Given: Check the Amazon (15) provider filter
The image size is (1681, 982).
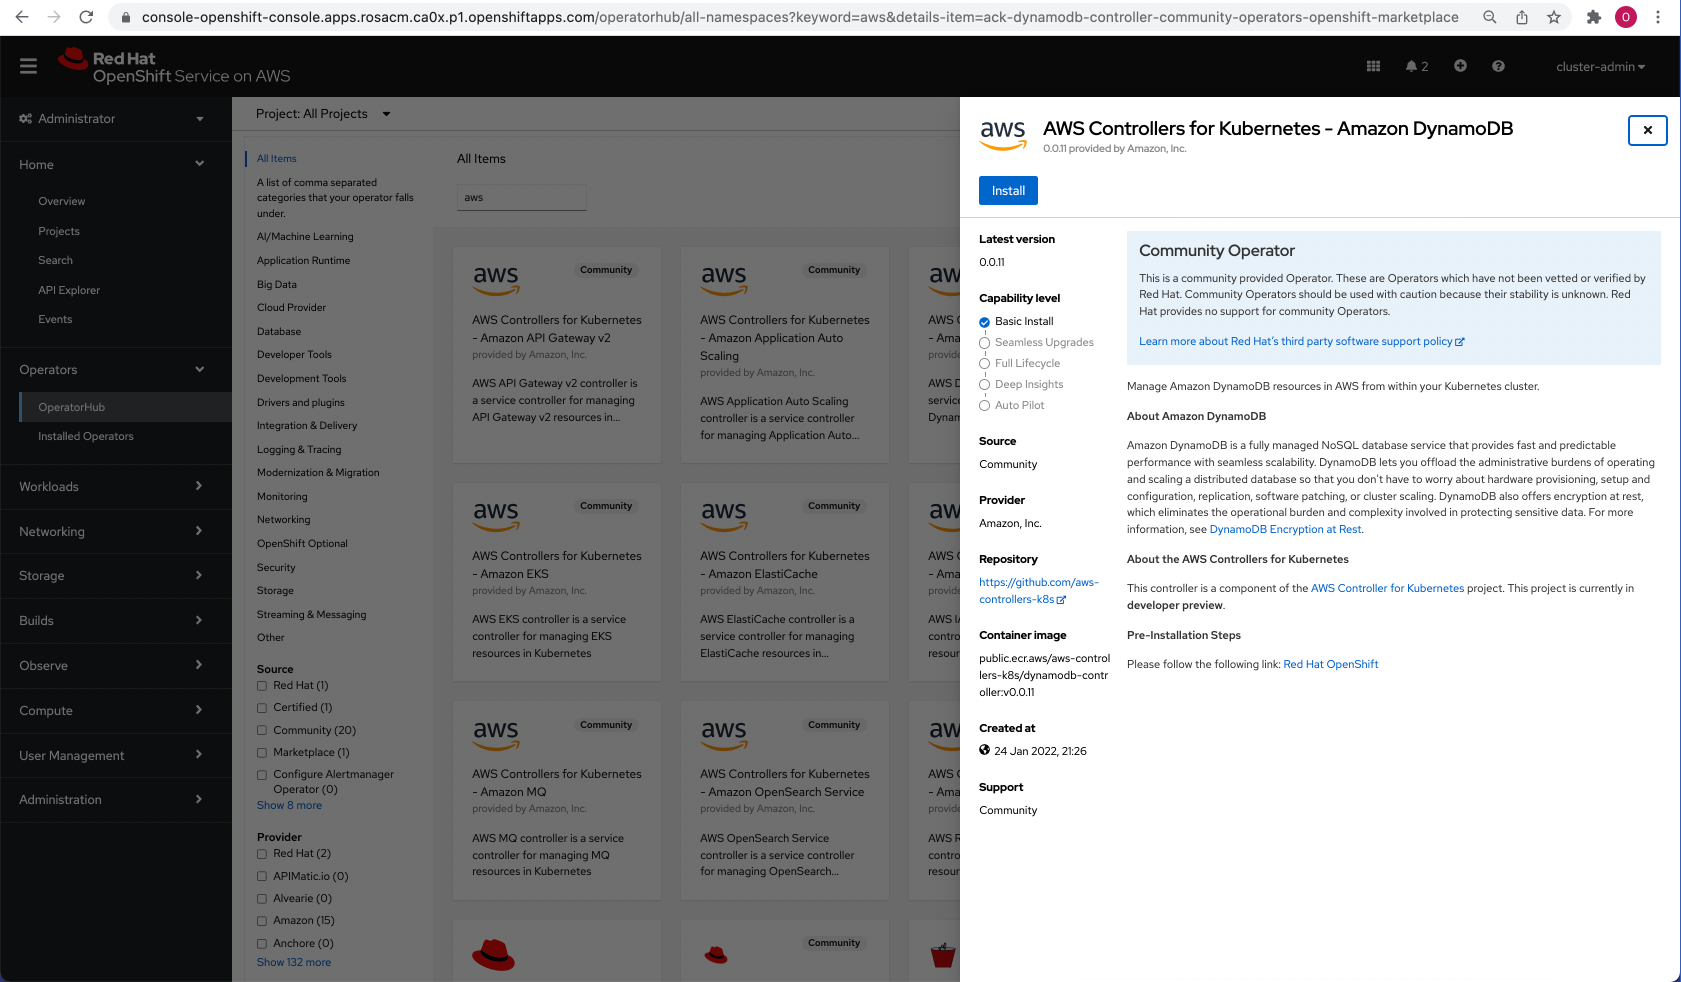Looking at the screenshot, I should [262, 921].
